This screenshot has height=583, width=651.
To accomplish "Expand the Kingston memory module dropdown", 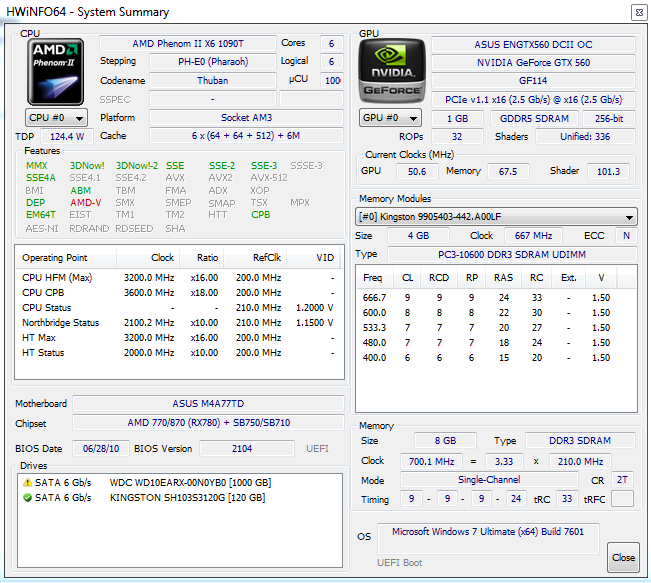I will tap(496, 217).
